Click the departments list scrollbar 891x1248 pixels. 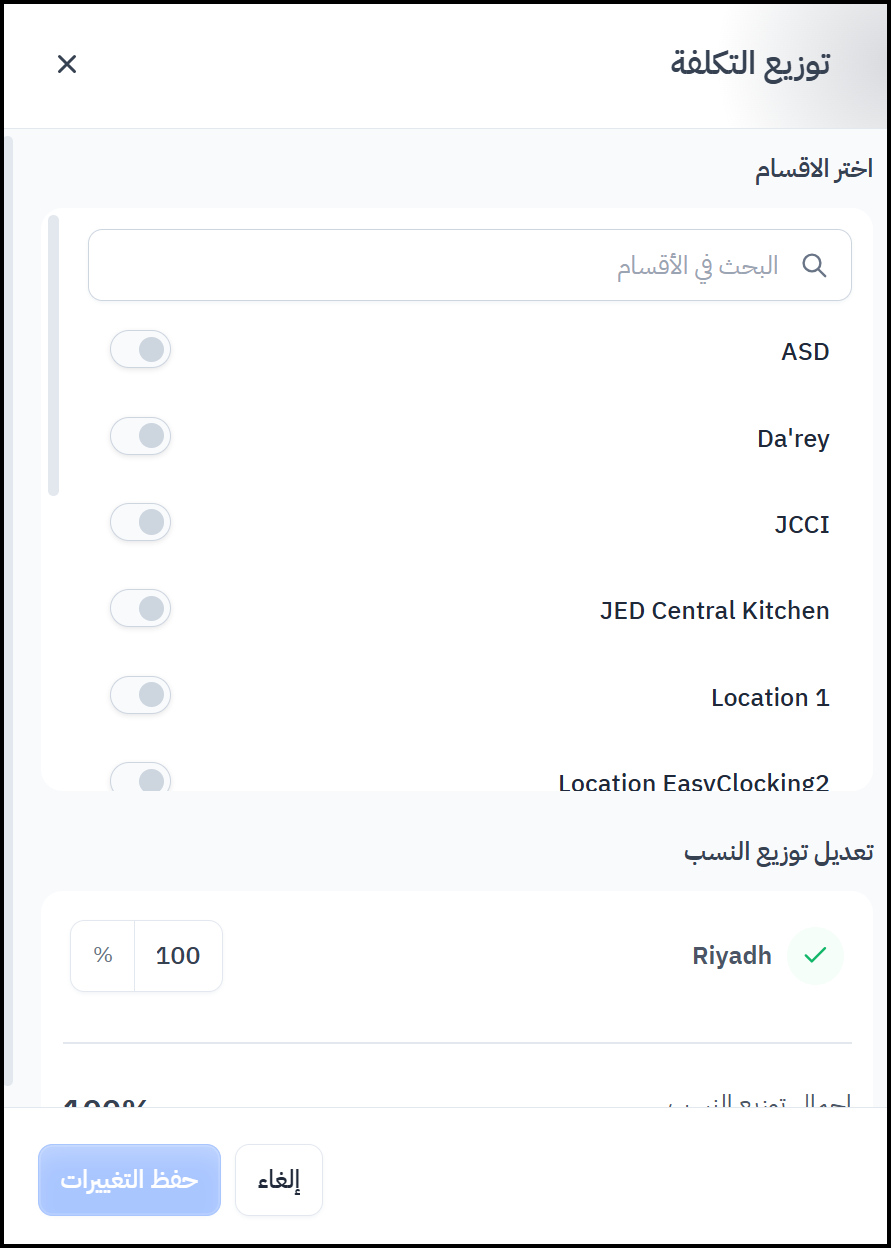tap(54, 355)
